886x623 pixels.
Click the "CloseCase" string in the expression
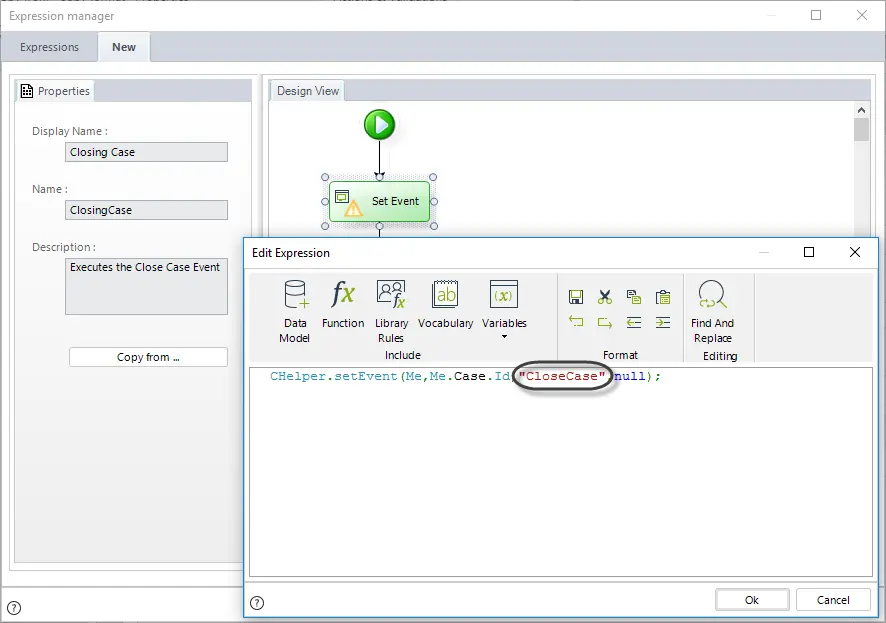coord(562,376)
